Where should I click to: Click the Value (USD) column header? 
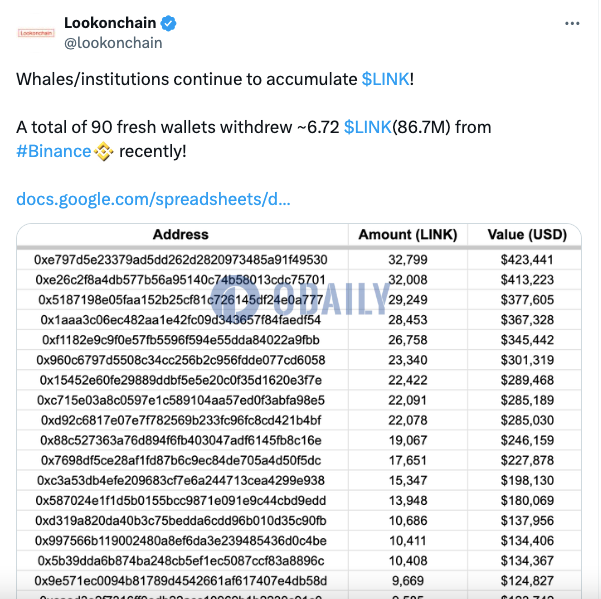click(x=527, y=235)
